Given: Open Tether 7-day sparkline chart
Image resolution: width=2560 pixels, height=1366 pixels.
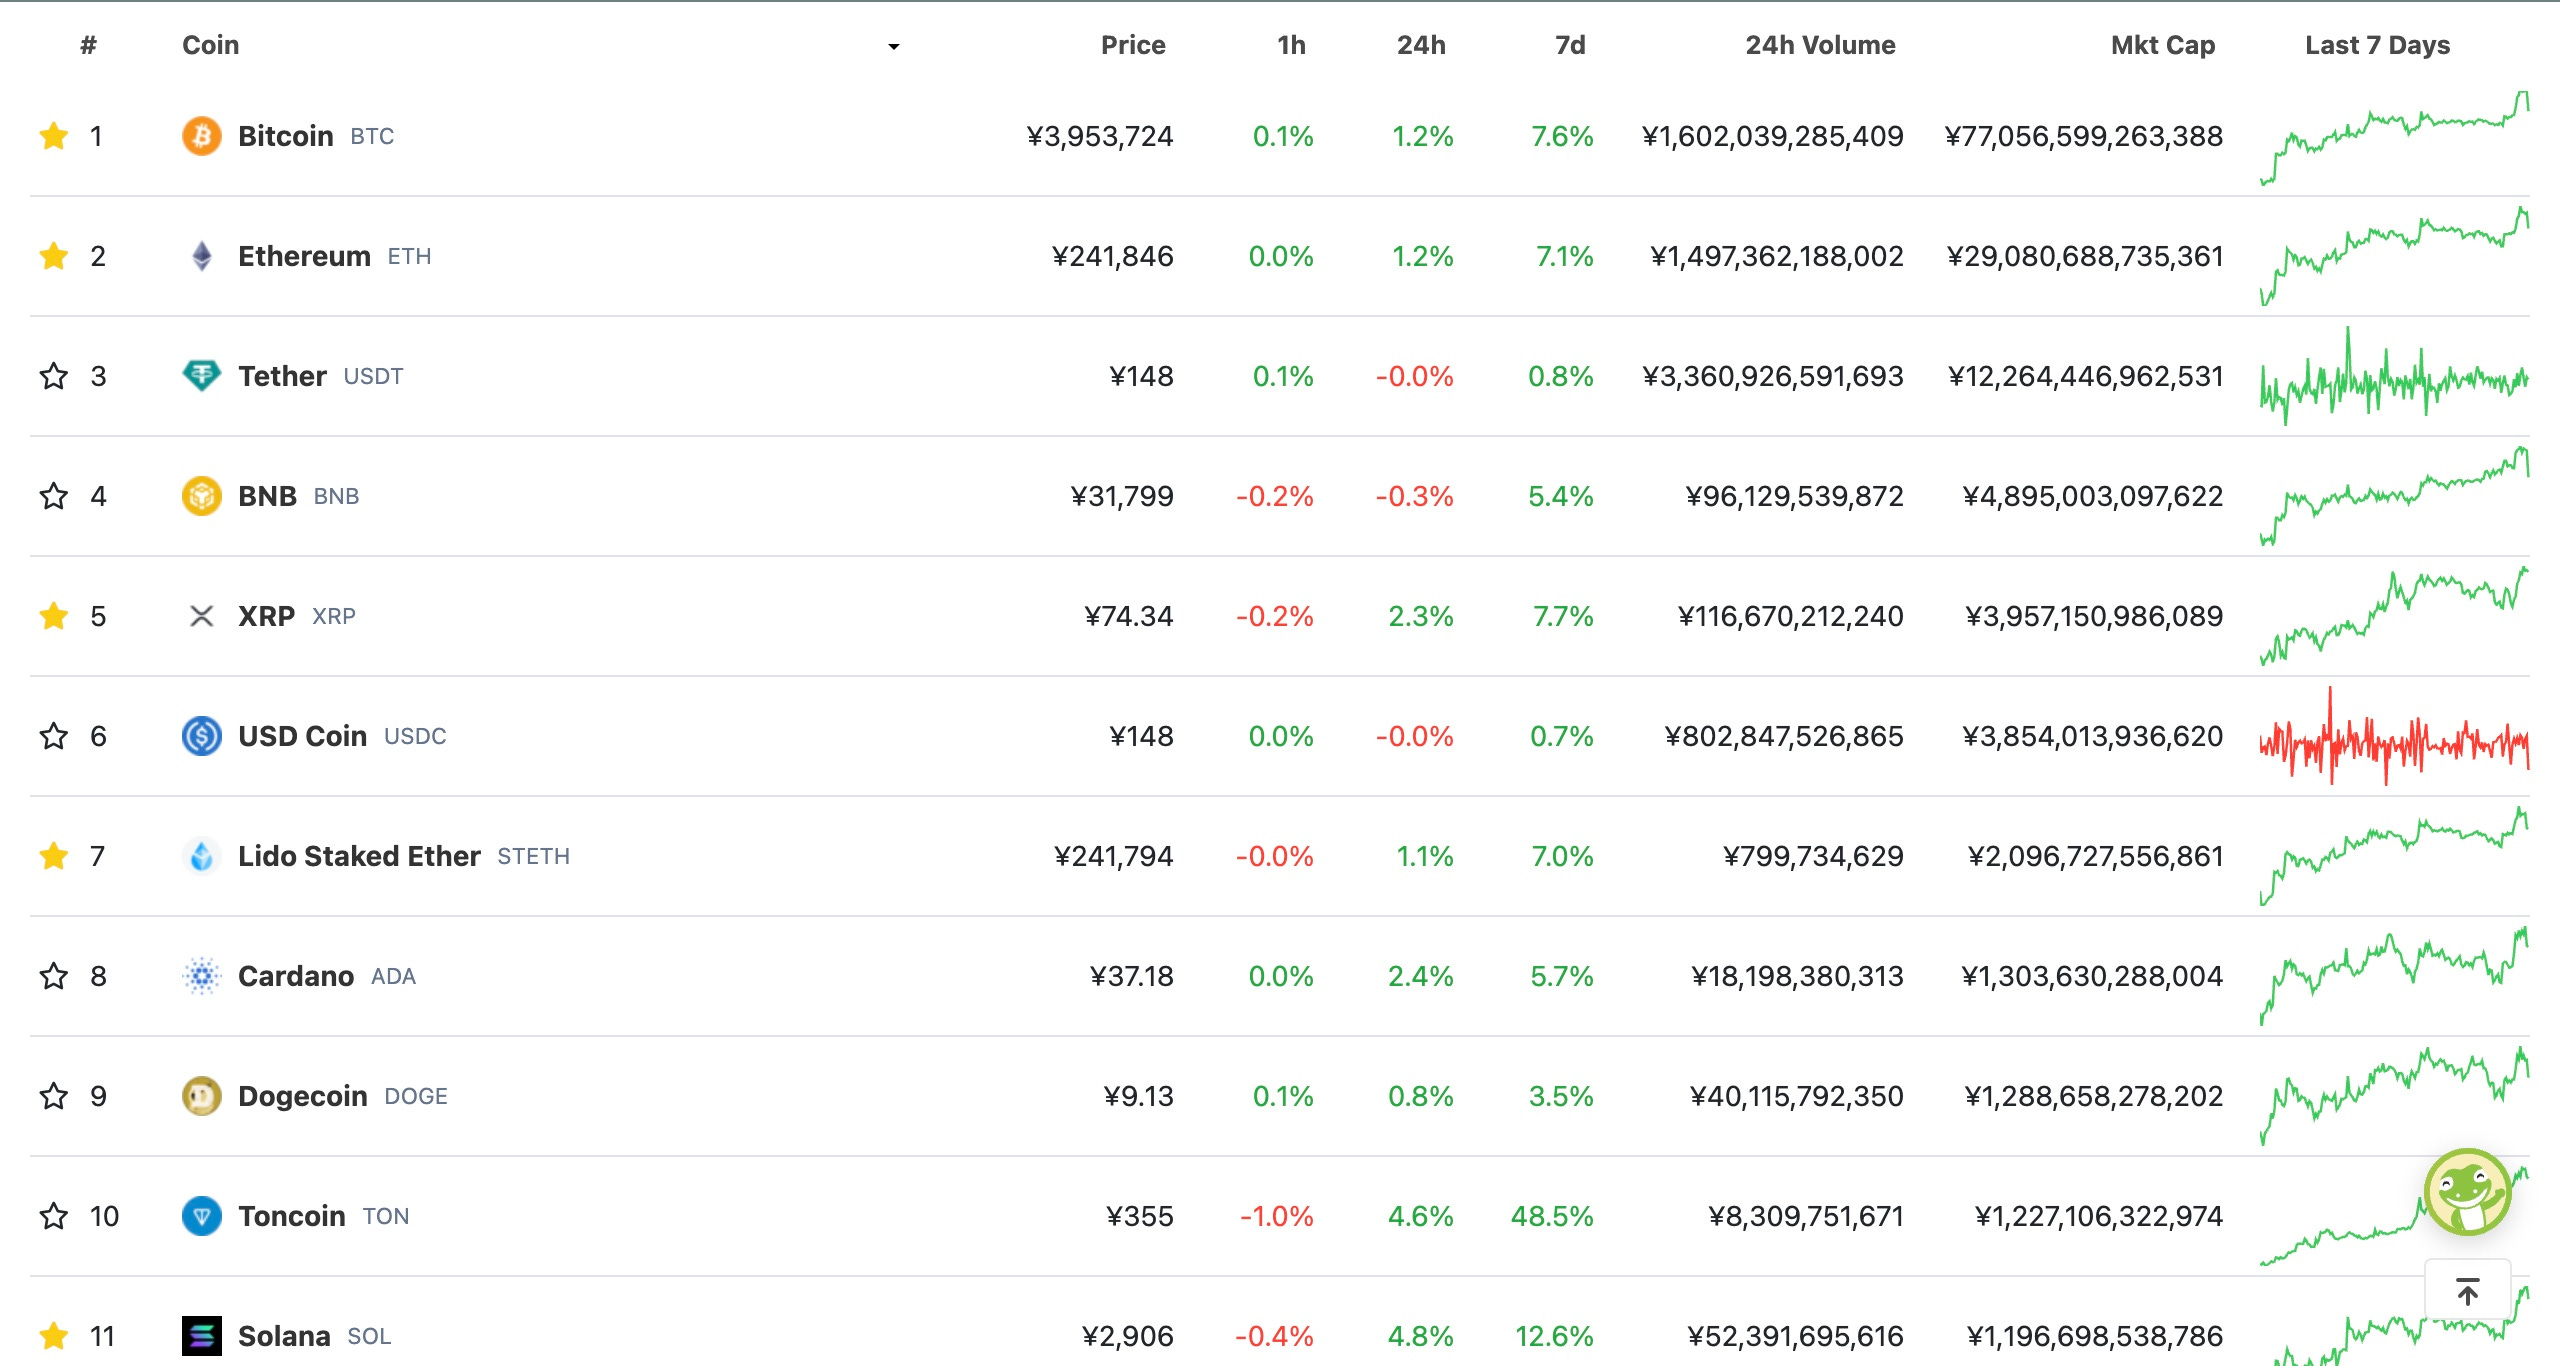Looking at the screenshot, I should (x=2394, y=376).
